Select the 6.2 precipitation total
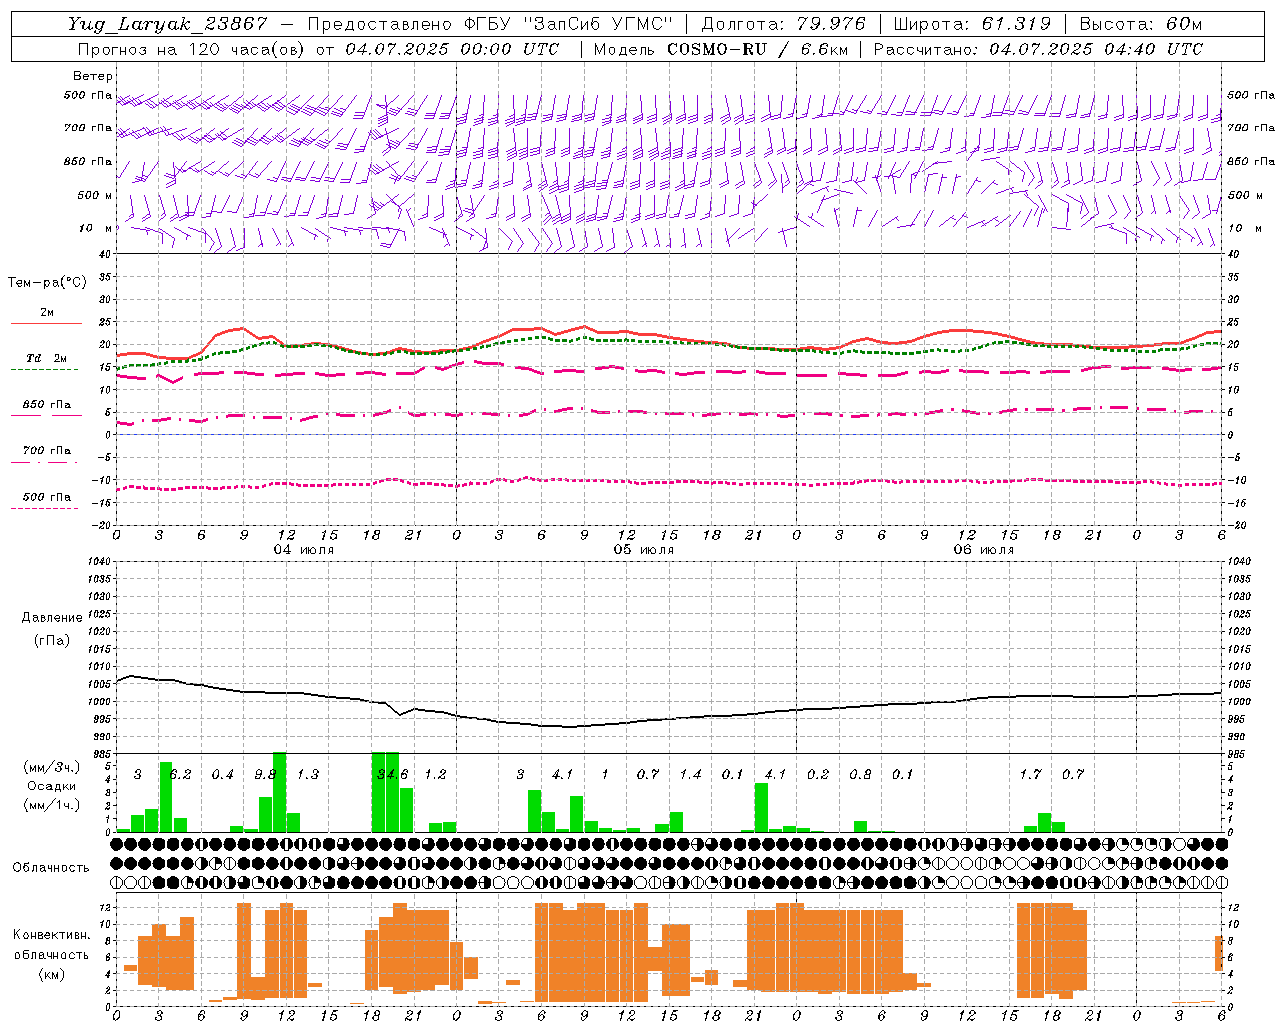Screen dimensions: 1280x1024 coord(180,775)
